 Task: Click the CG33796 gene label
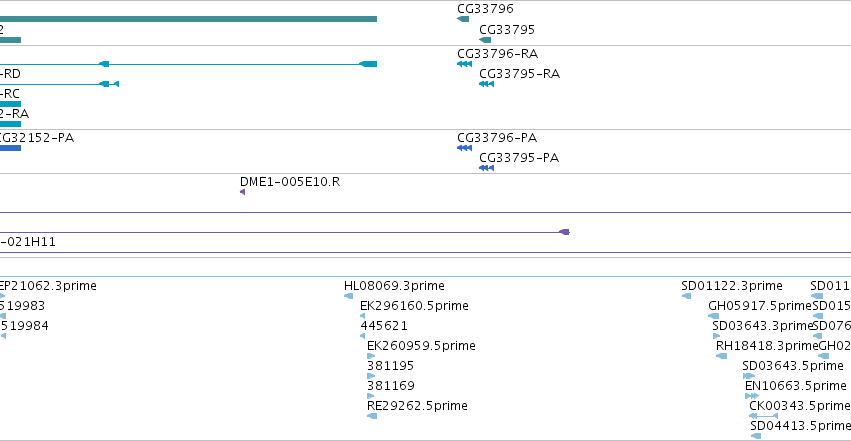click(485, 9)
